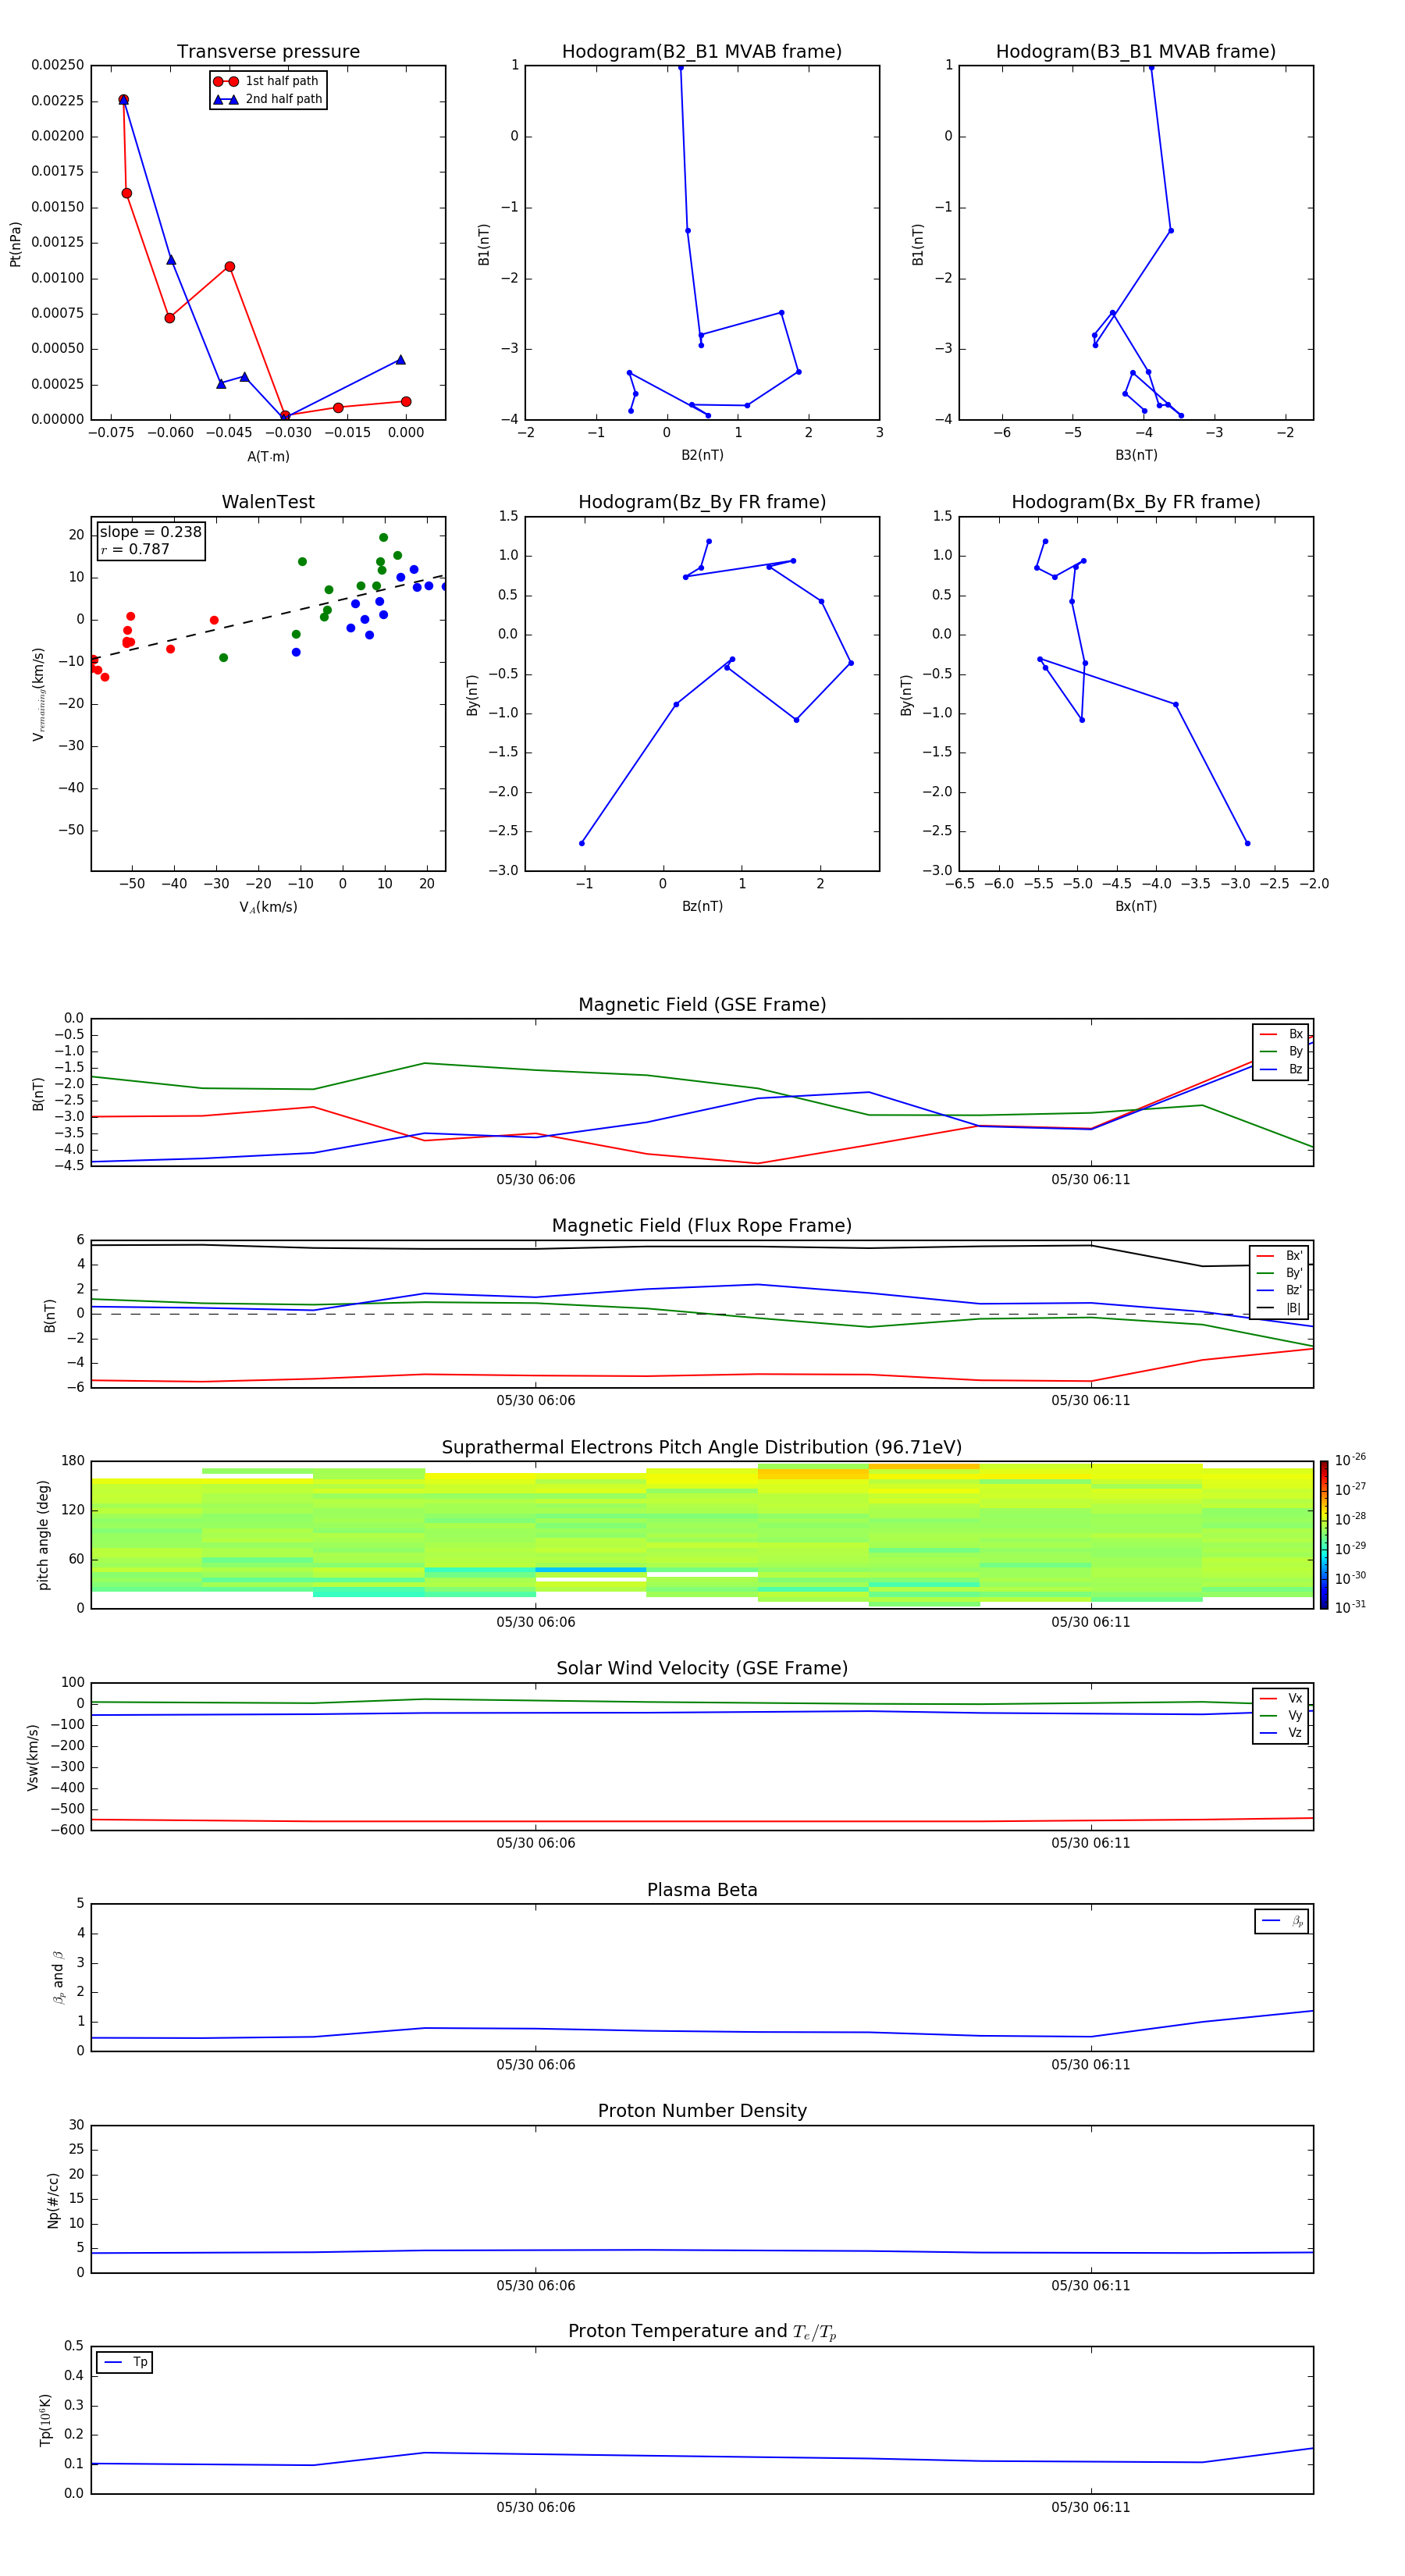
Task: Click the 'Tp(10^6K)' y-axis label
Action: click(x=45, y=2420)
